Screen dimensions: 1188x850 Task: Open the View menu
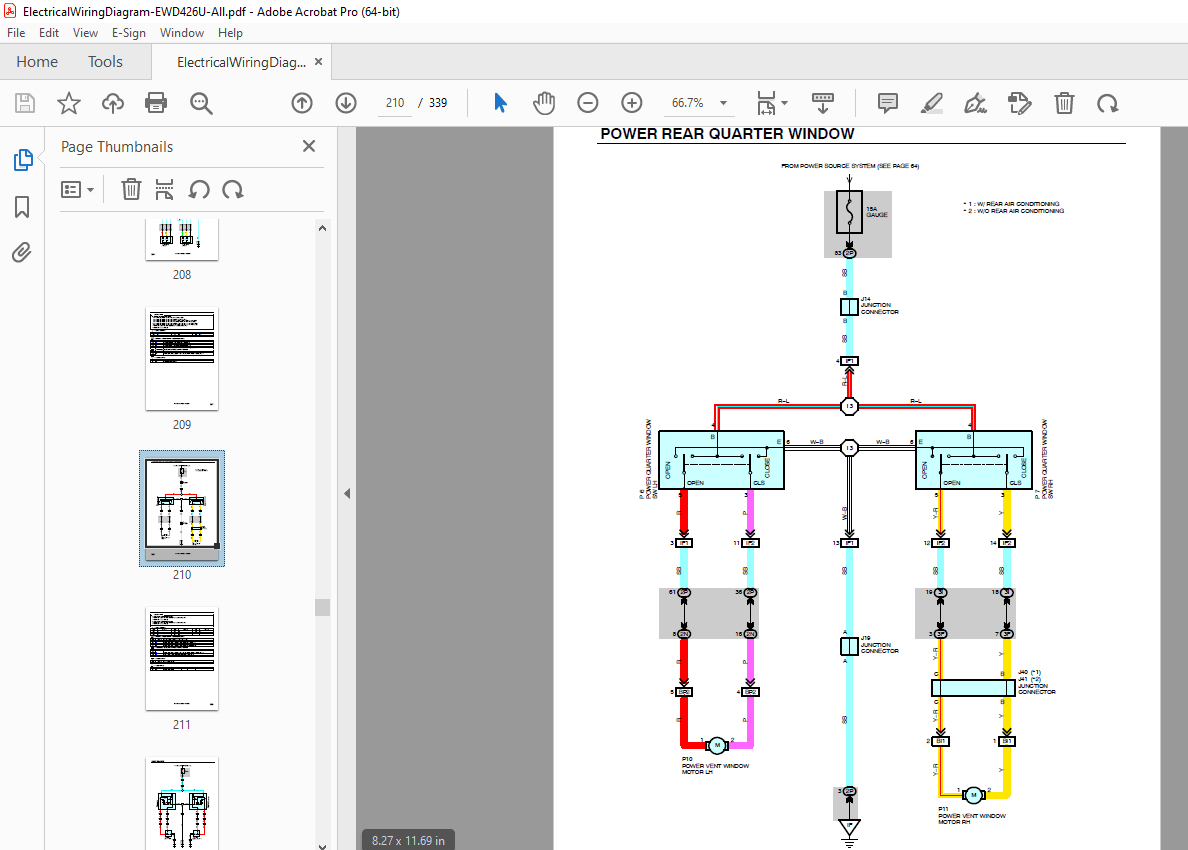pos(85,33)
